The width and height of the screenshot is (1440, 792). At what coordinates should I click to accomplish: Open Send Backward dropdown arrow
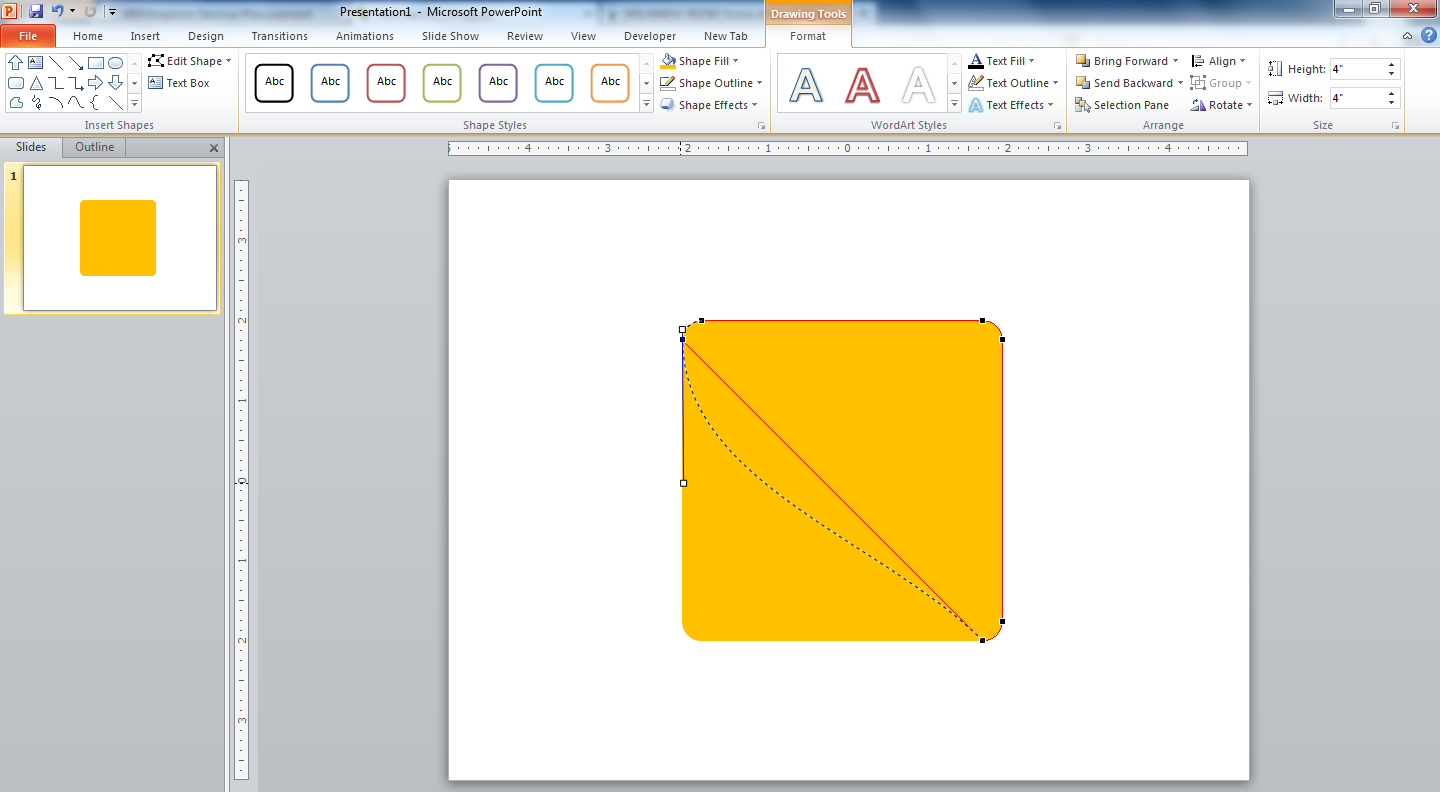click(x=1180, y=83)
